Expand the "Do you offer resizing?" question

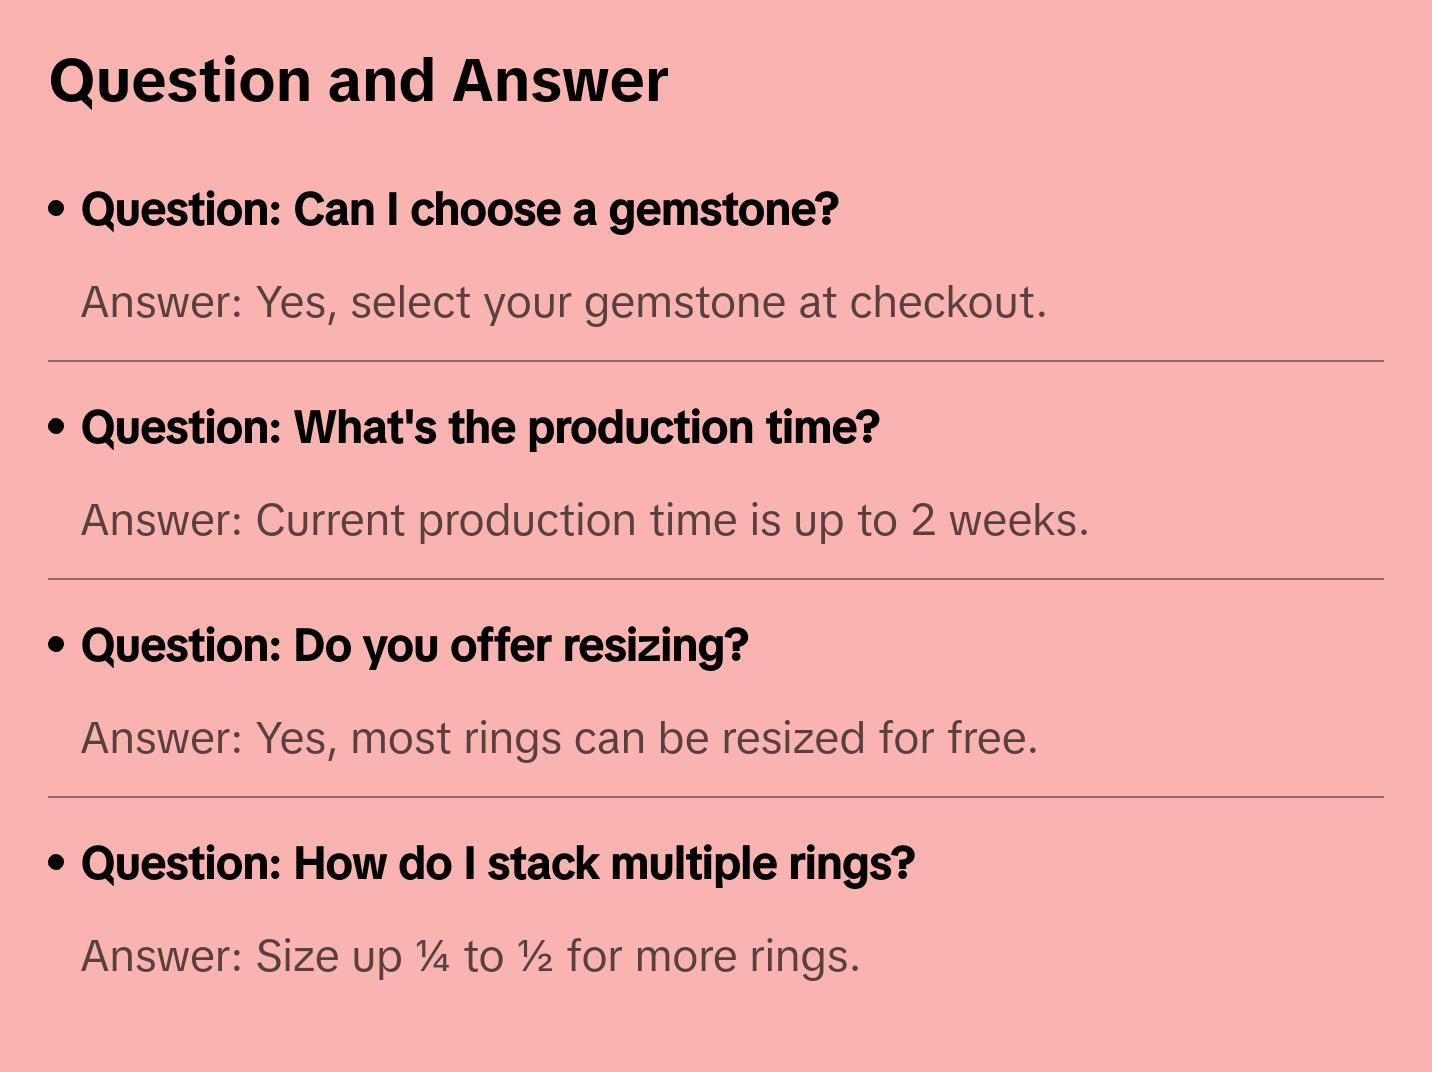tap(414, 646)
